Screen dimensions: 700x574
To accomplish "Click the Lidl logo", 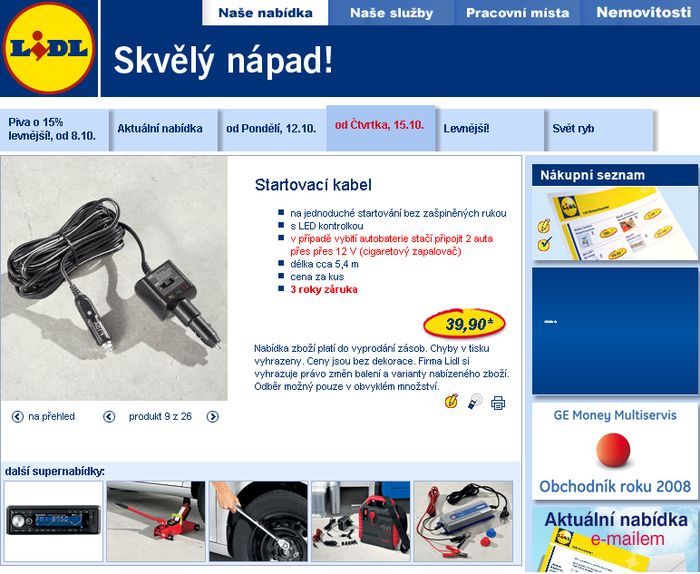I will 49,48.
